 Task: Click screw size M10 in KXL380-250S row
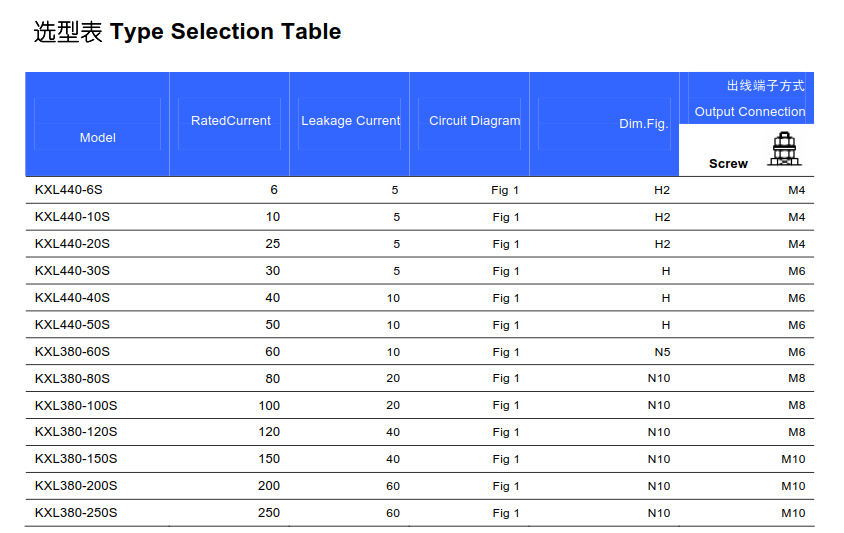pos(793,513)
